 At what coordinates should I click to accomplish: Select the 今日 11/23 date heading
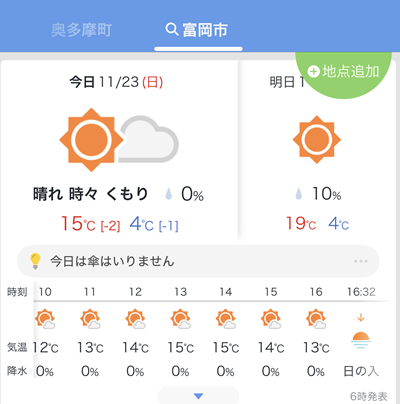(x=116, y=82)
